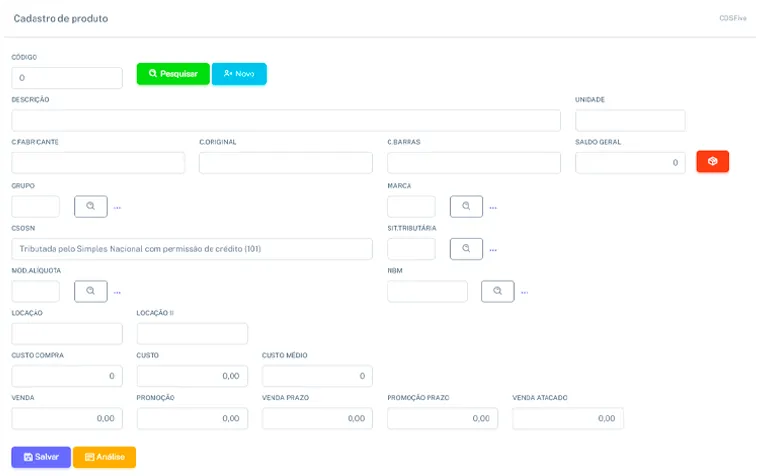Click the Mod.Alíquota search magnifier

point(91,291)
